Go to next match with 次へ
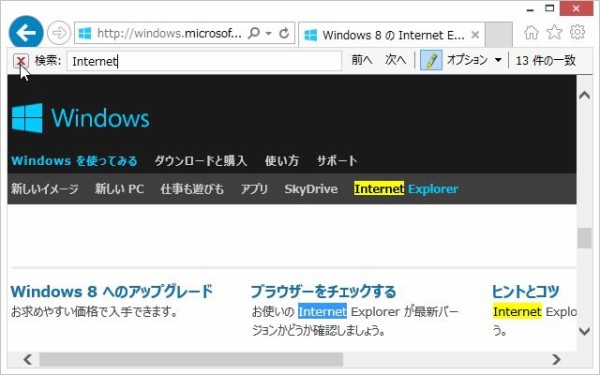600x375 pixels. (x=395, y=60)
